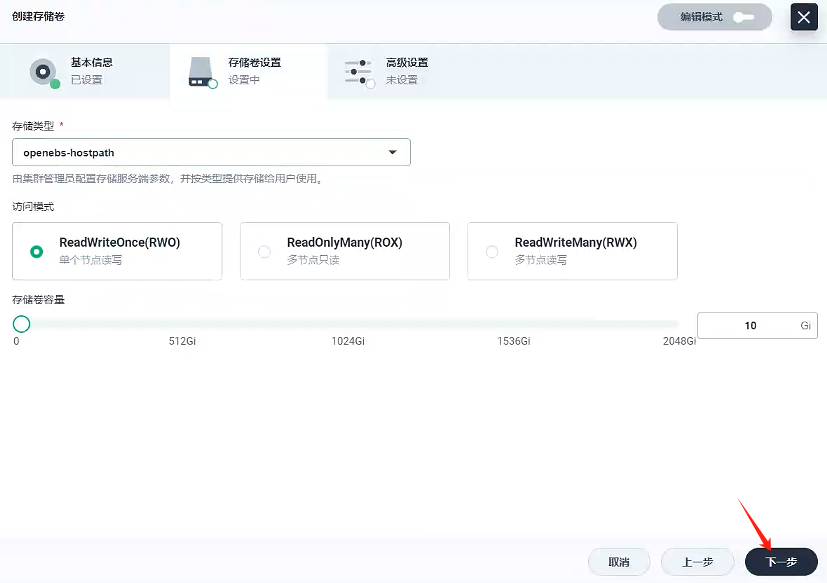Close the 创建存储卷 dialog with X
827x583 pixels.
click(804, 17)
